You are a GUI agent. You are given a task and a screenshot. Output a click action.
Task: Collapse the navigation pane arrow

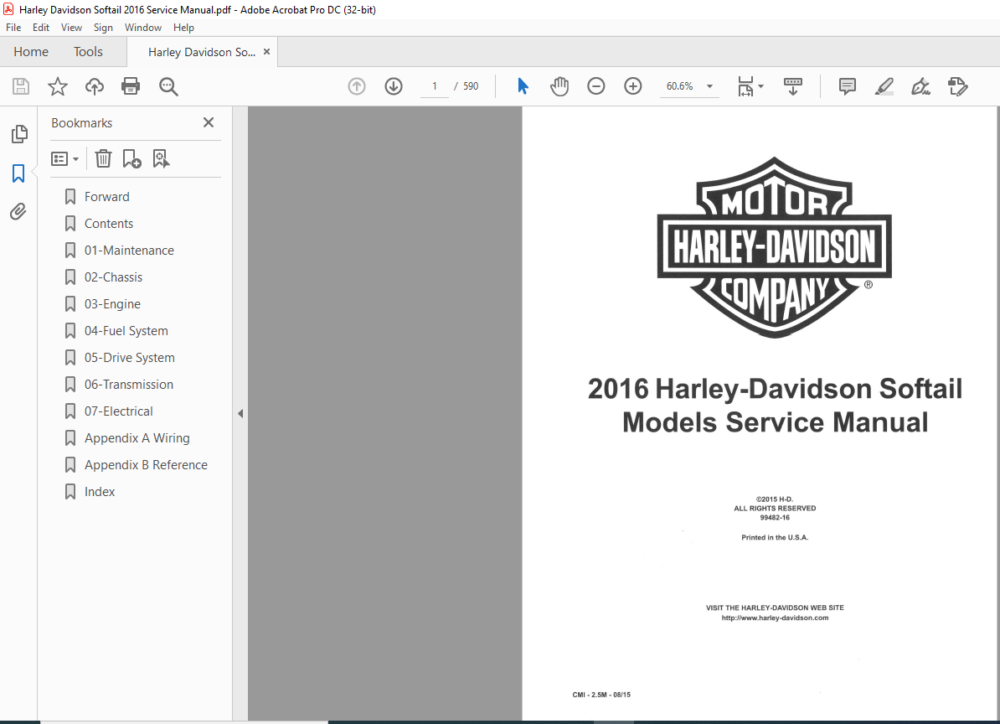pos(240,413)
